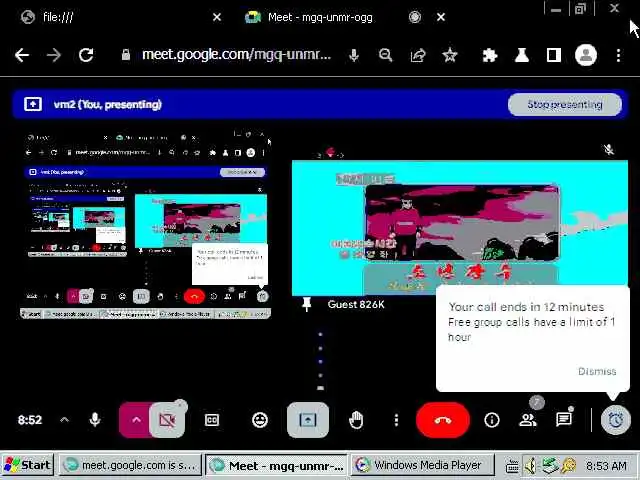This screenshot has height=480, width=640.
Task: Share this page using share icon
Action: (x=418, y=55)
